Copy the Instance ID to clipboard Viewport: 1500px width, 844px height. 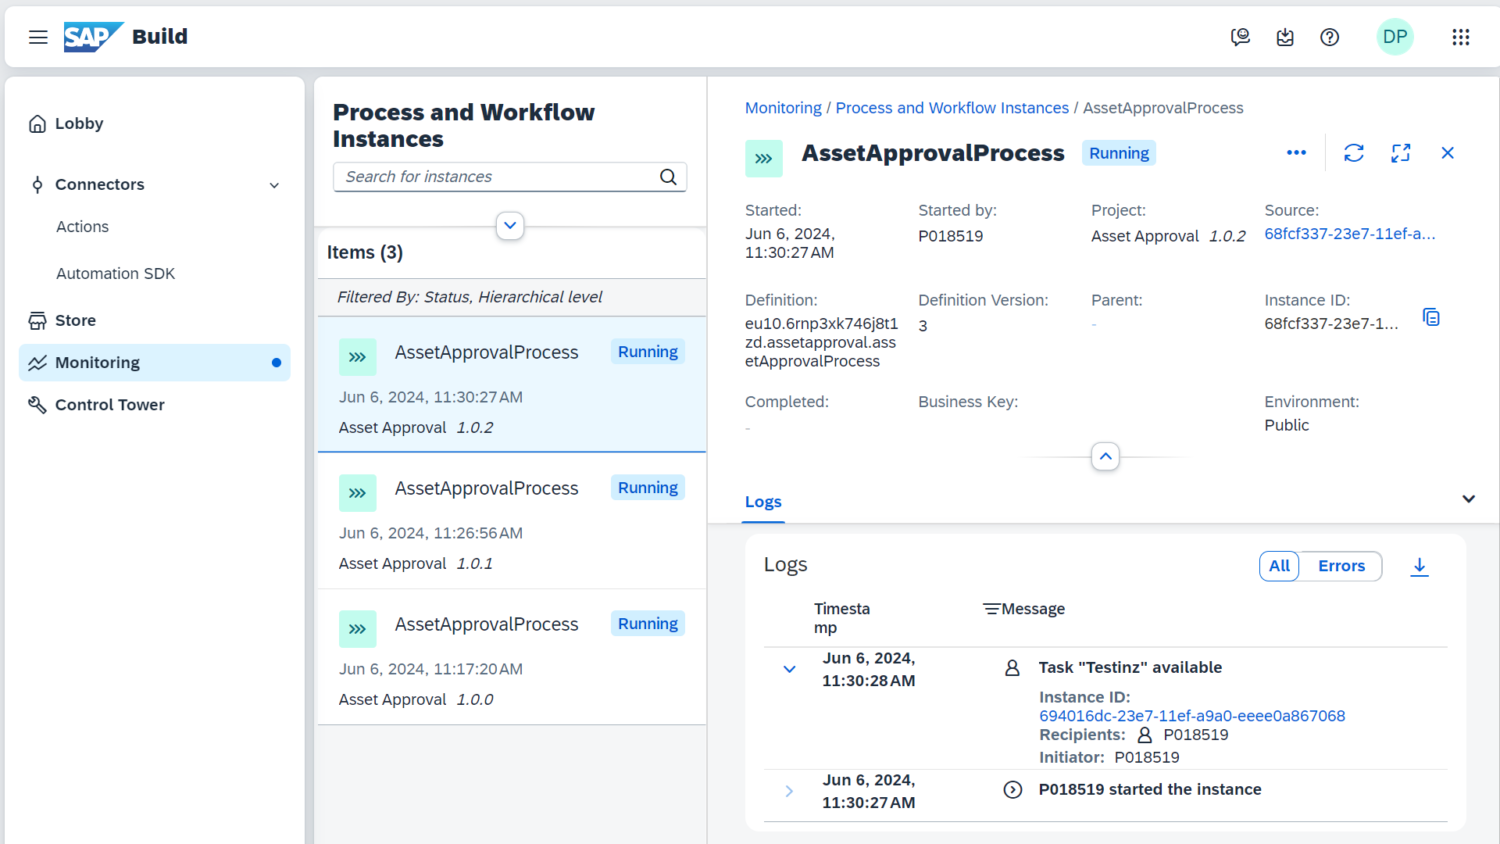(x=1431, y=317)
